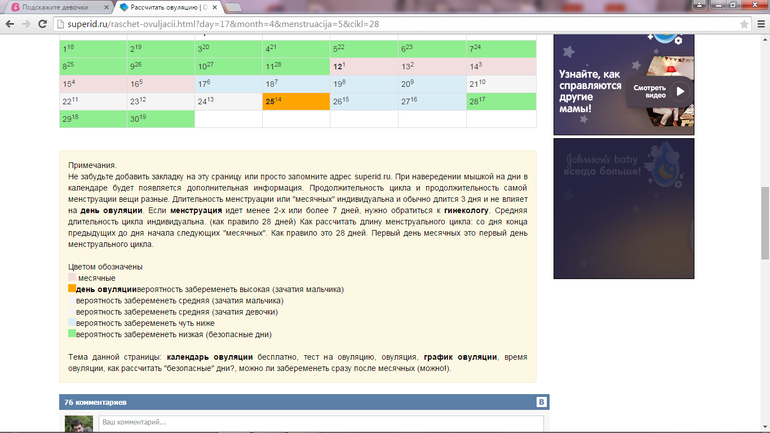Click calendar day 17 blue cell
The width and height of the screenshot is (770, 433).
coord(228,84)
